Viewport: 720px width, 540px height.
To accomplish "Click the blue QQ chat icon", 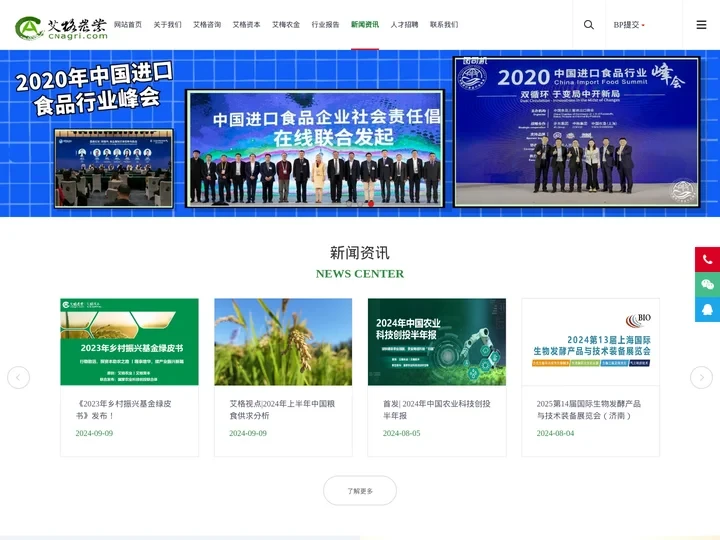I will pyautogui.click(x=707, y=309).
